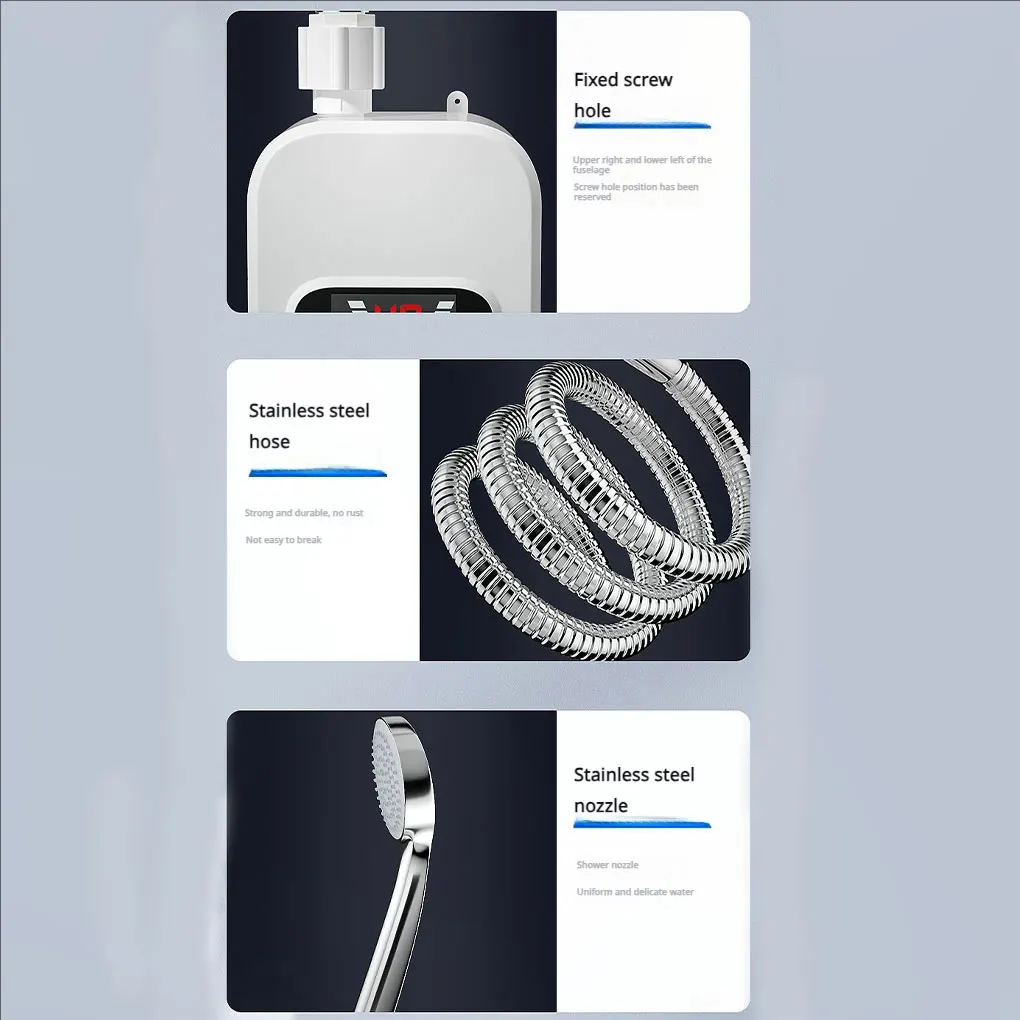Click 'Strong and durable, no rust' text
This screenshot has width=1020, height=1020.
pyautogui.click(x=304, y=513)
